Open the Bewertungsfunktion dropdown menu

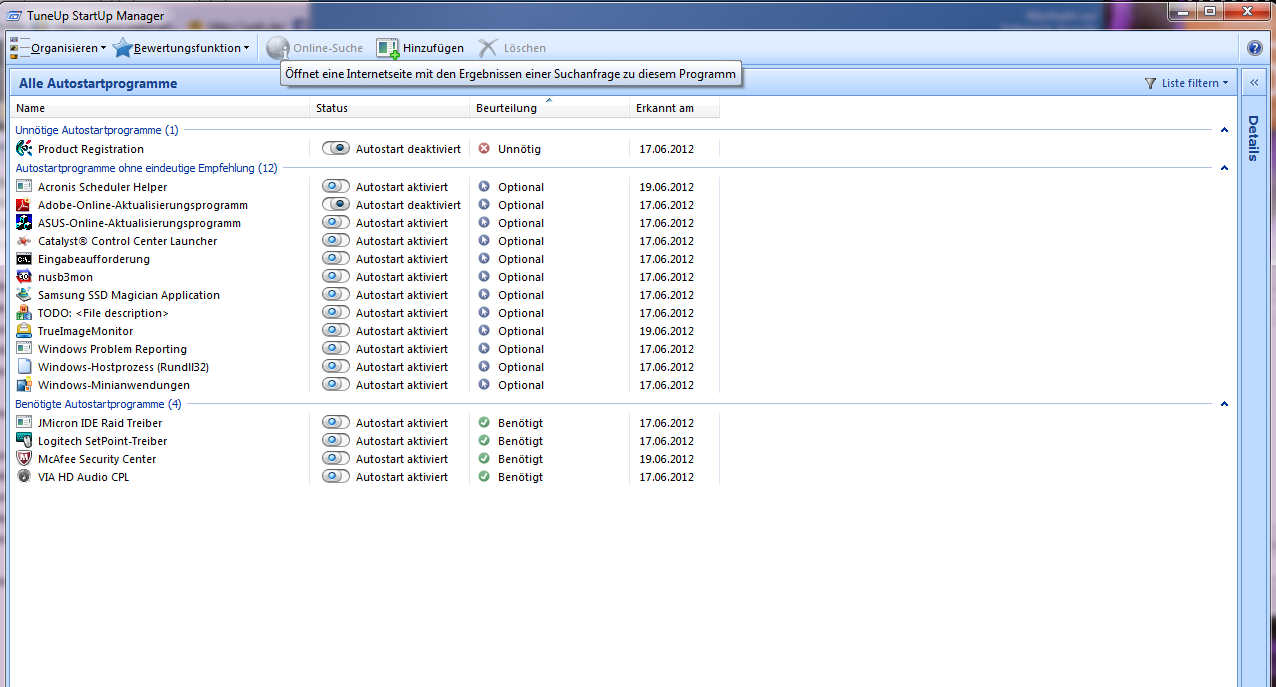181,48
